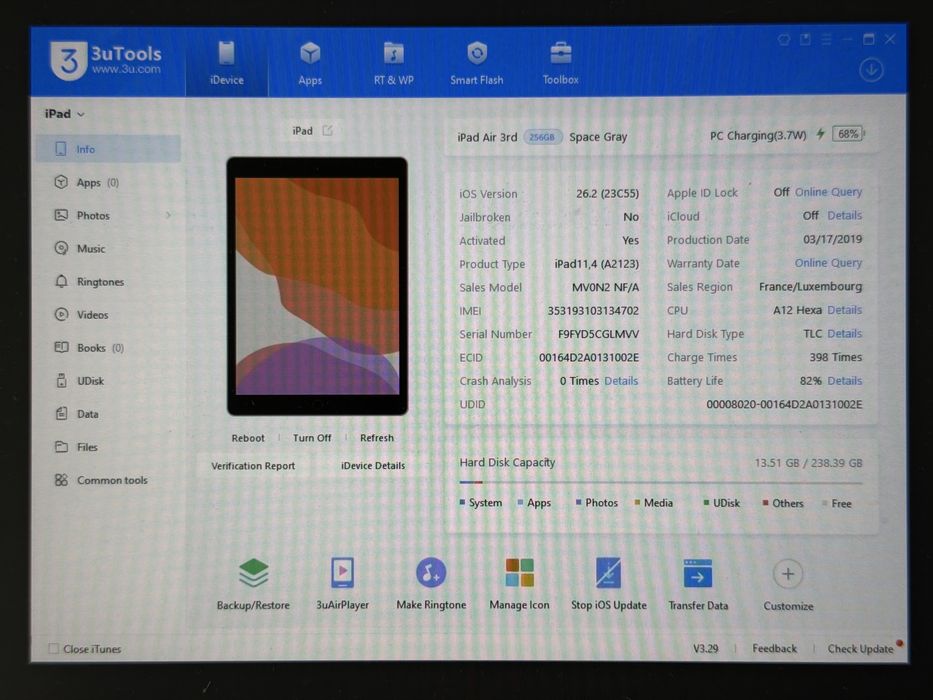Open iCloud Details link
Image resolution: width=933 pixels, height=700 pixels.
click(844, 215)
